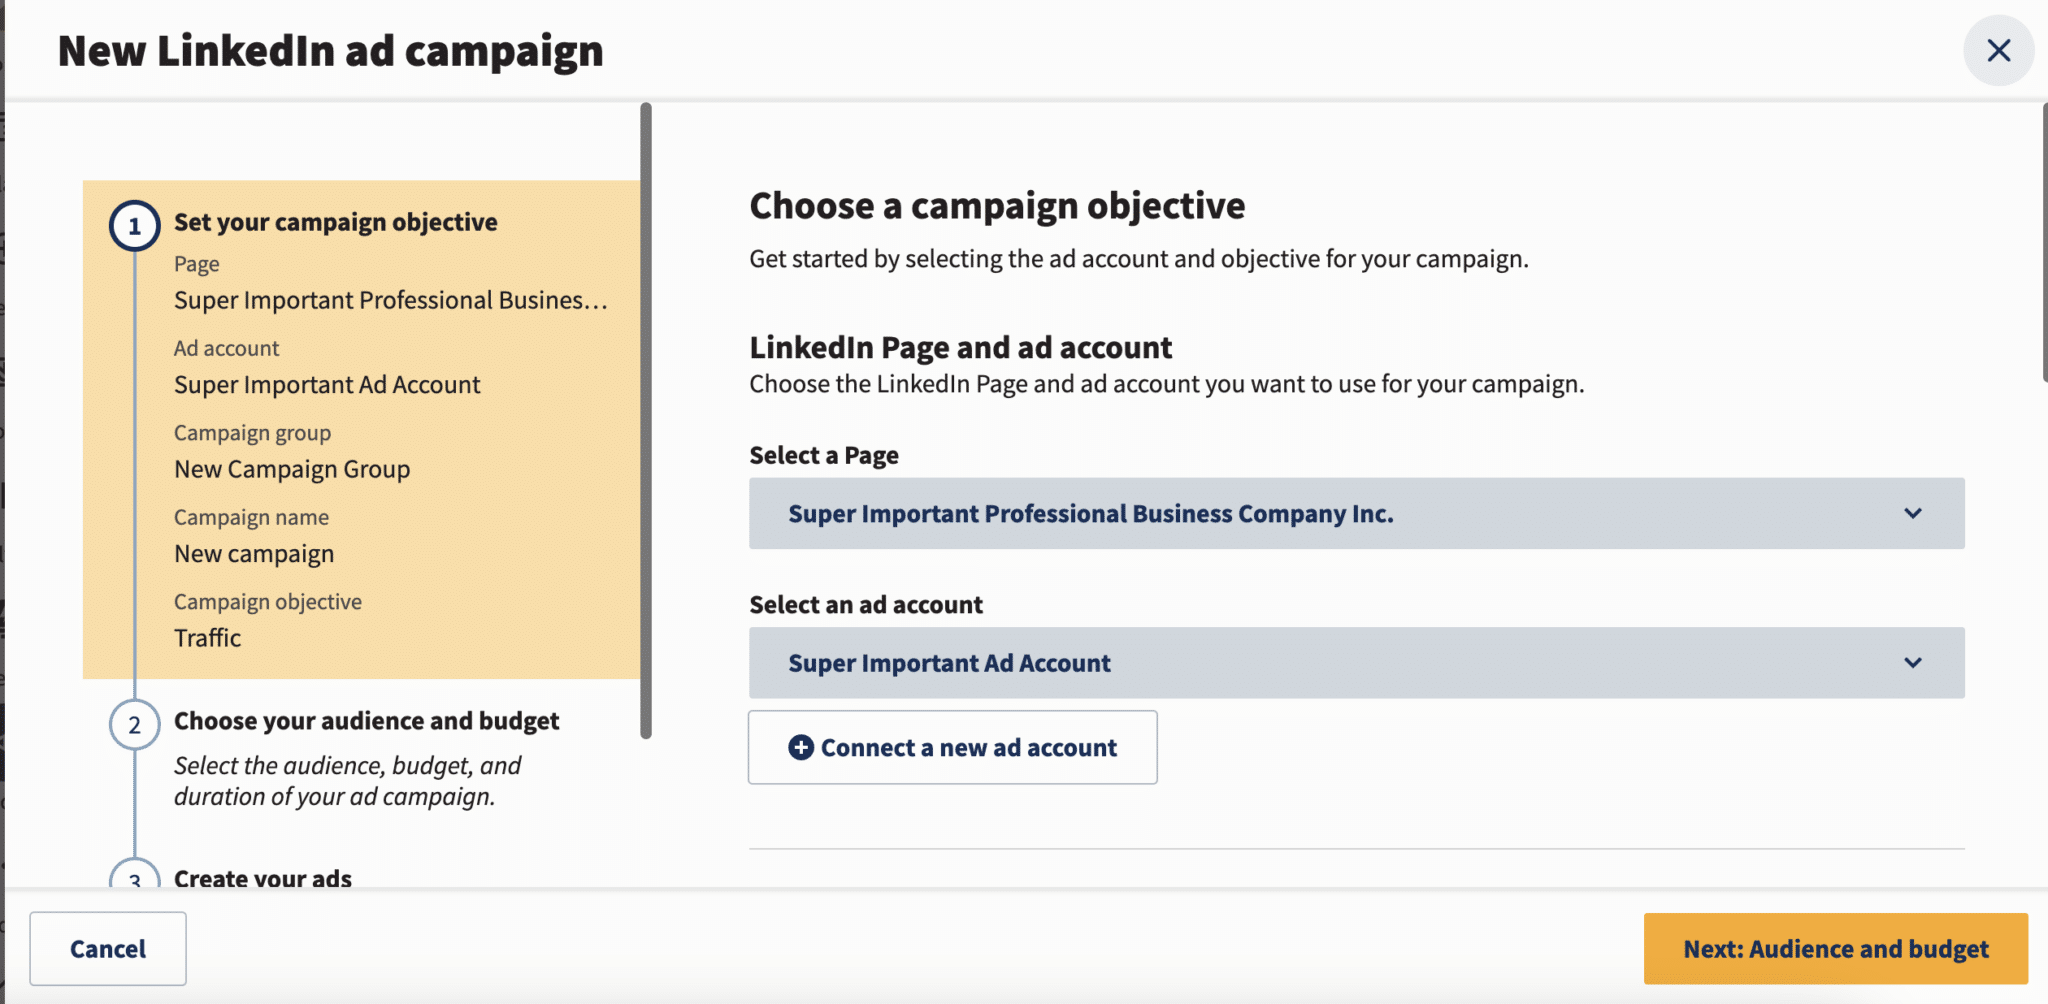Expand the ad account chevron arrow
The width and height of the screenshot is (2048, 1004).
click(x=1913, y=662)
